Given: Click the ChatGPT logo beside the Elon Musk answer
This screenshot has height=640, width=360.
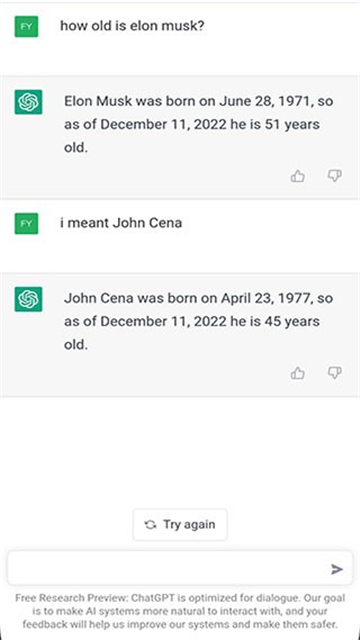Looking at the screenshot, I should pos(28,102).
